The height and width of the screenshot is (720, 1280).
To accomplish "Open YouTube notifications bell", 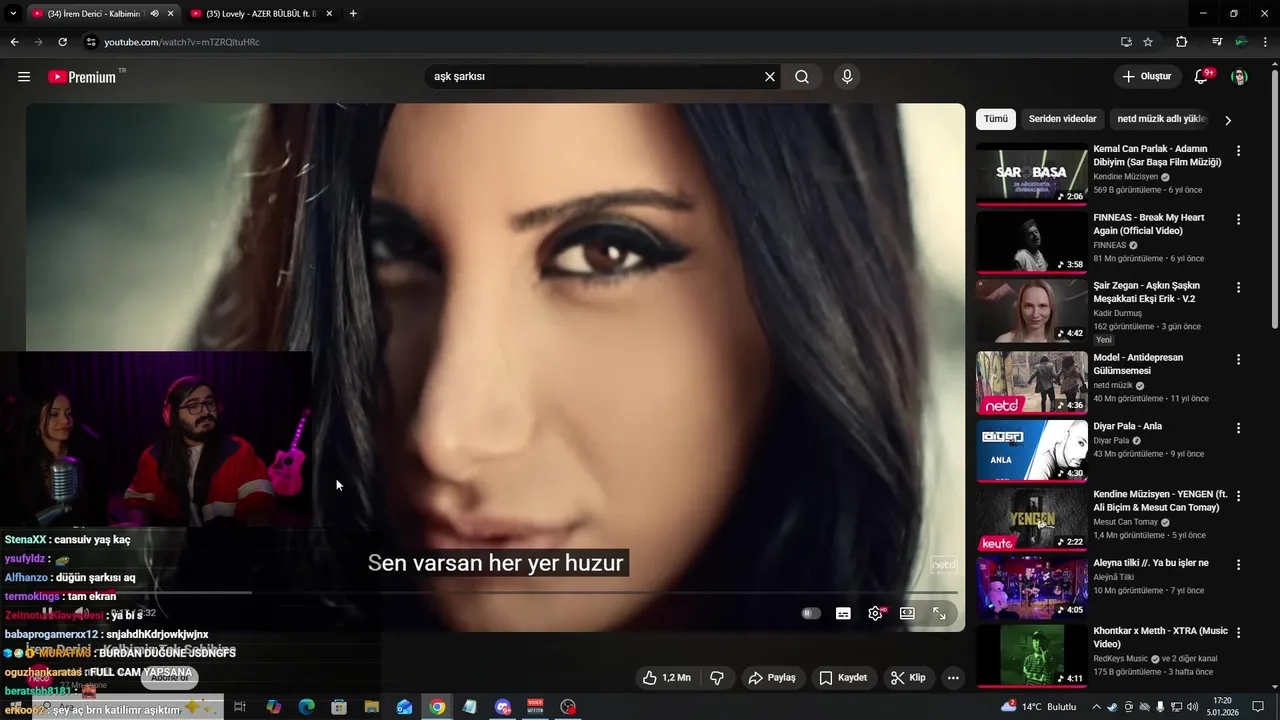I will coord(1203,77).
